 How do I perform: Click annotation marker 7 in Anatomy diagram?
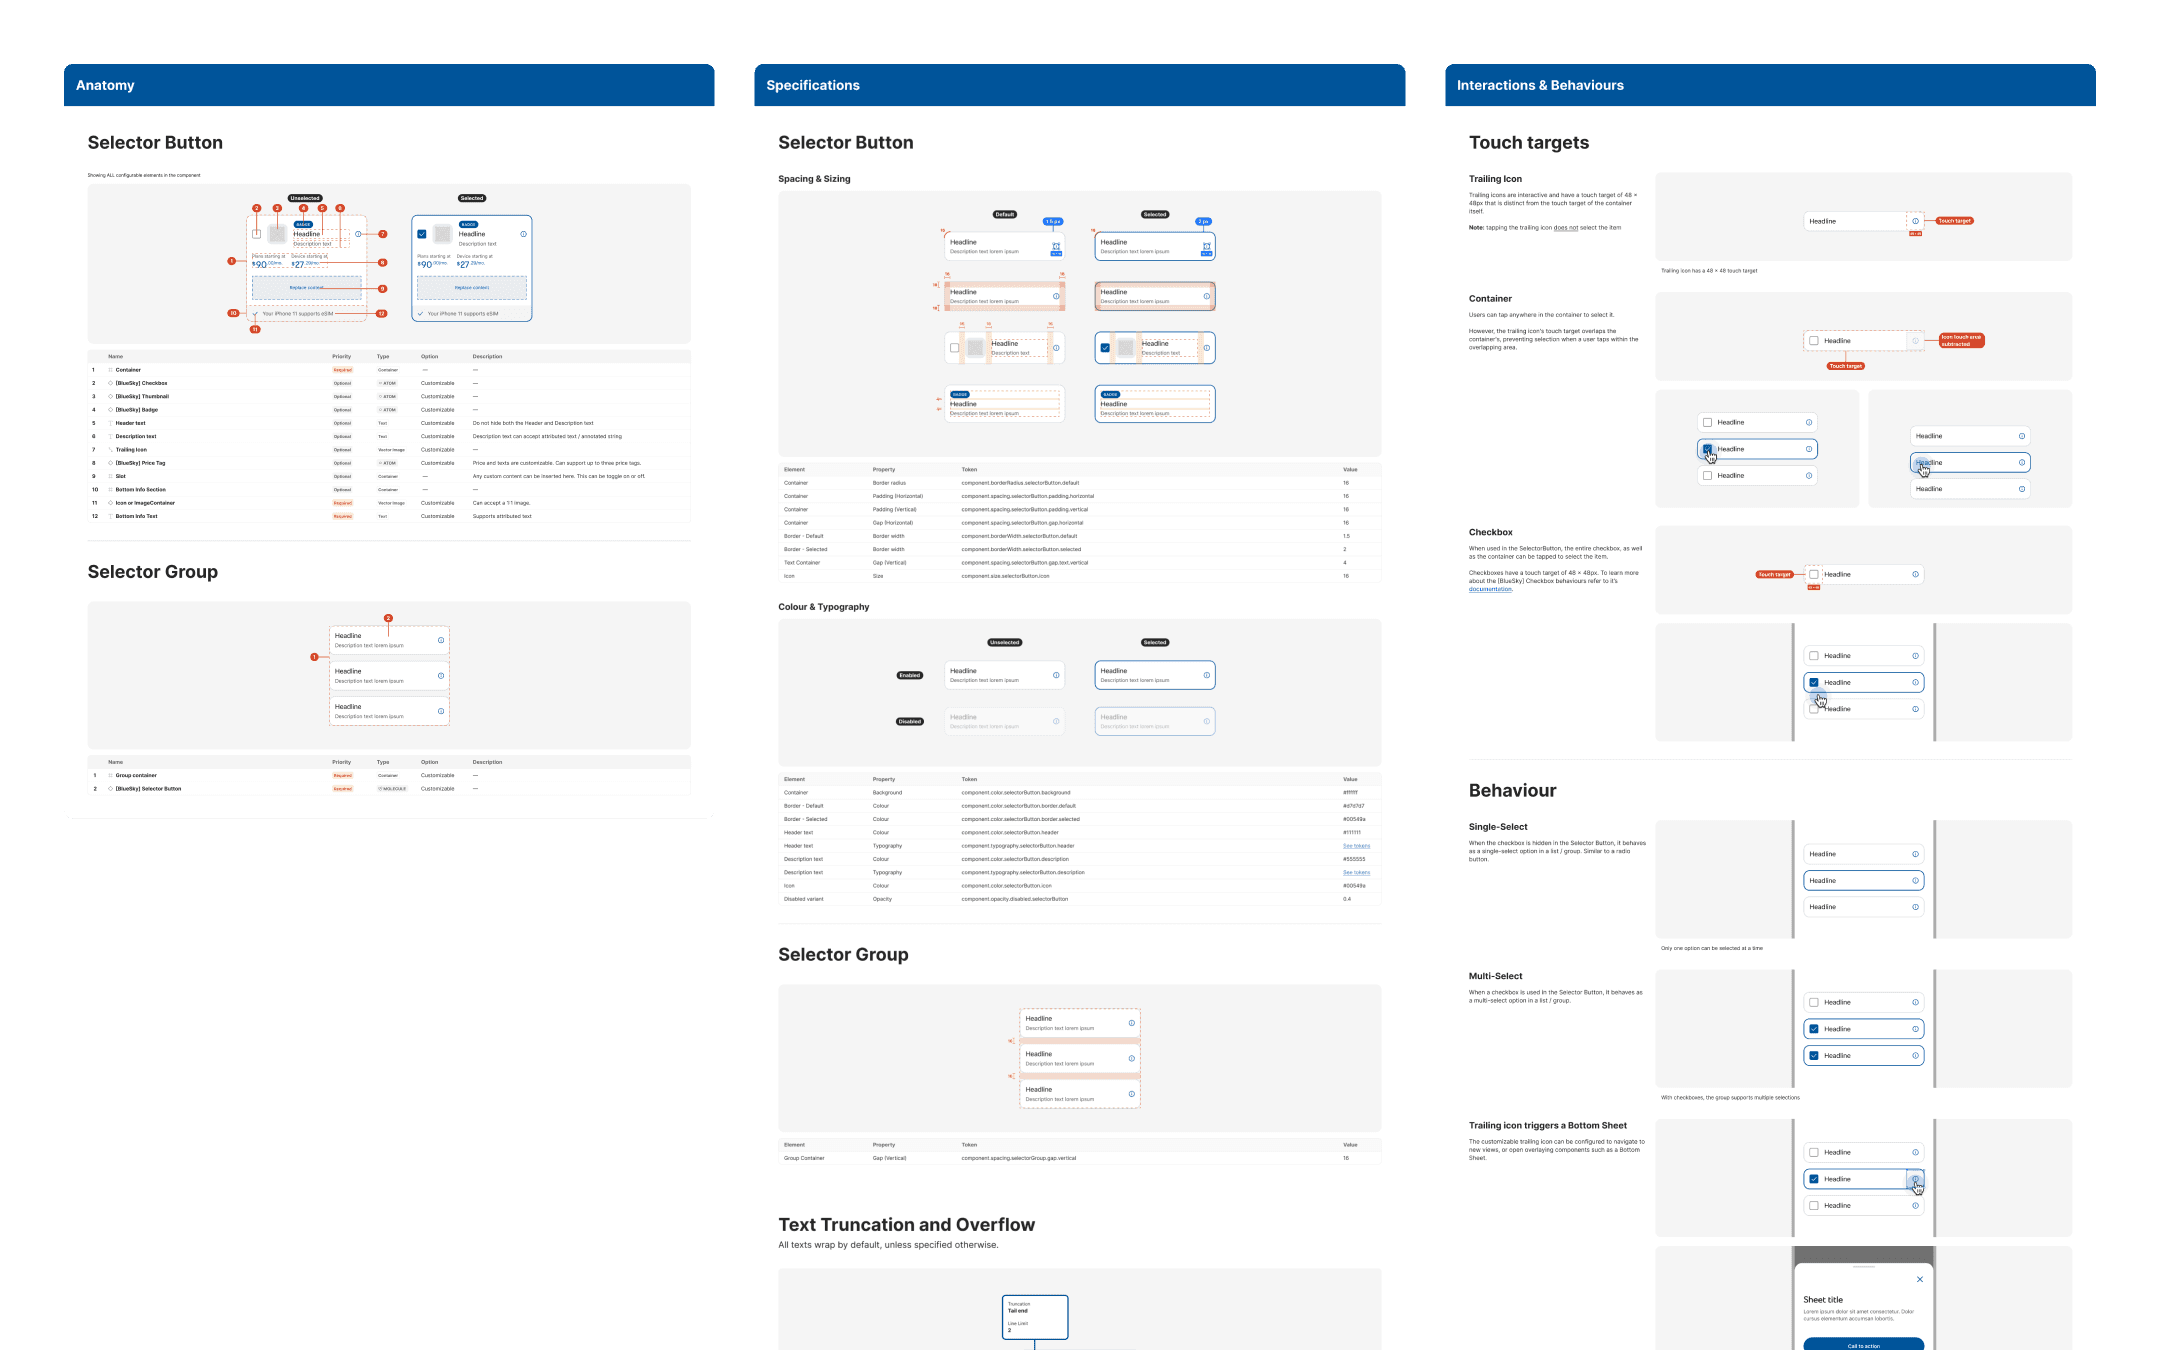[x=382, y=234]
